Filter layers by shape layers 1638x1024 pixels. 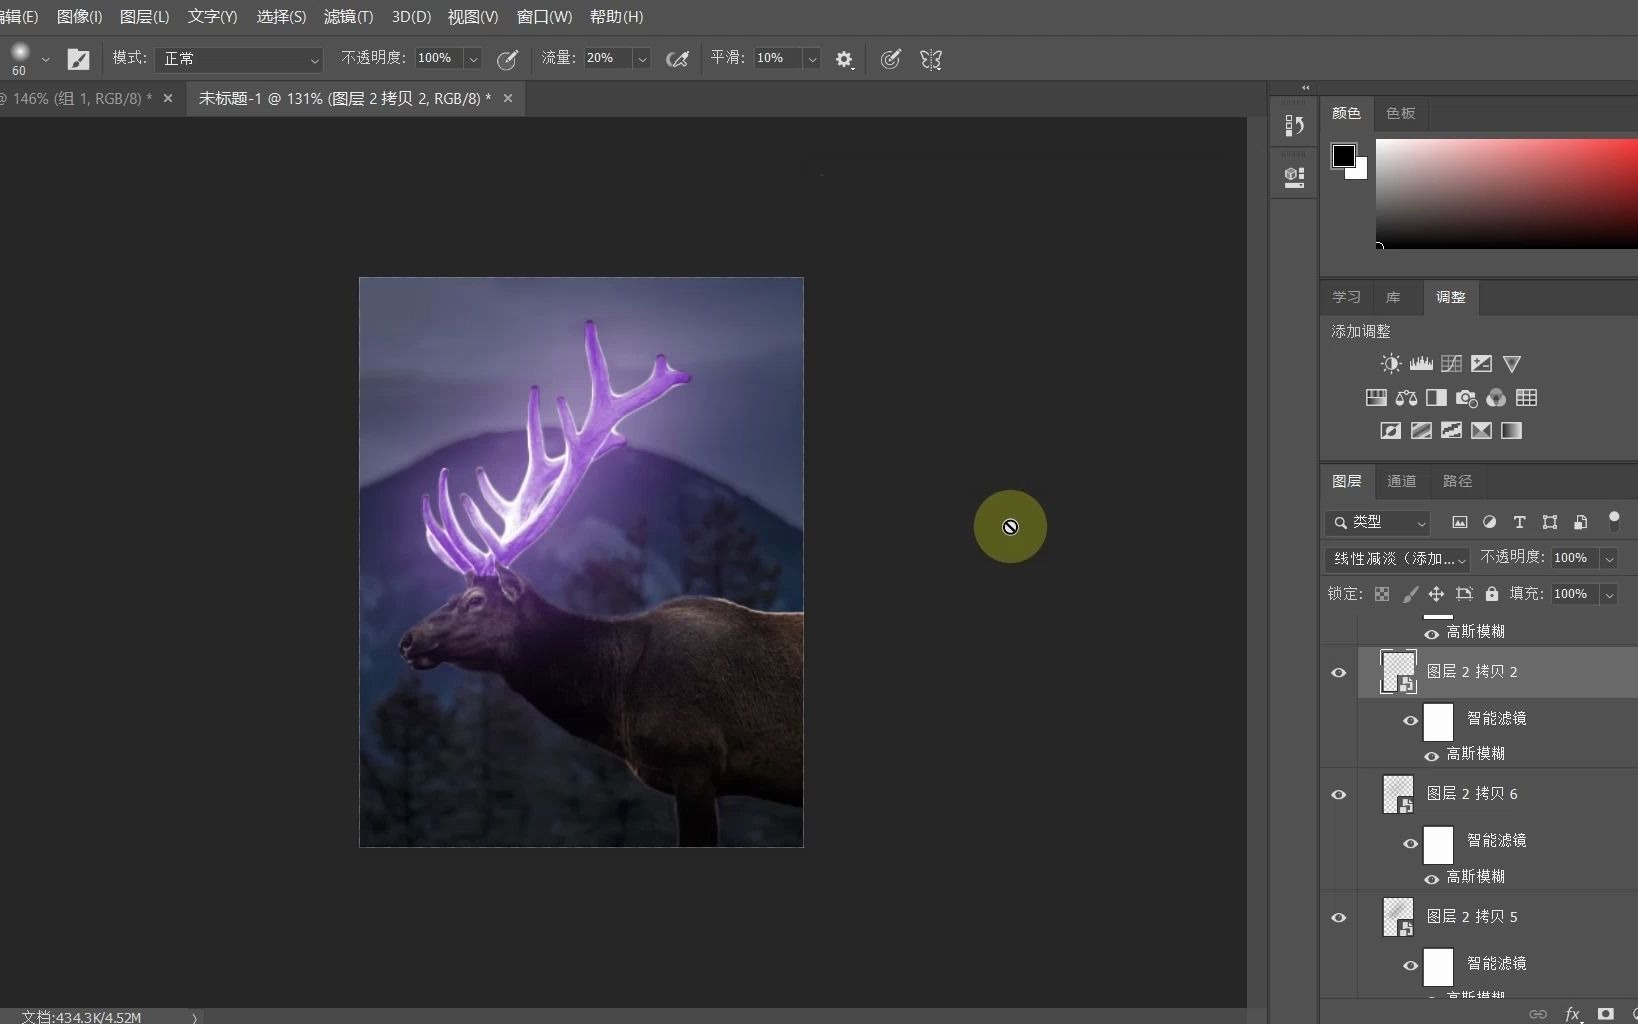point(1550,522)
